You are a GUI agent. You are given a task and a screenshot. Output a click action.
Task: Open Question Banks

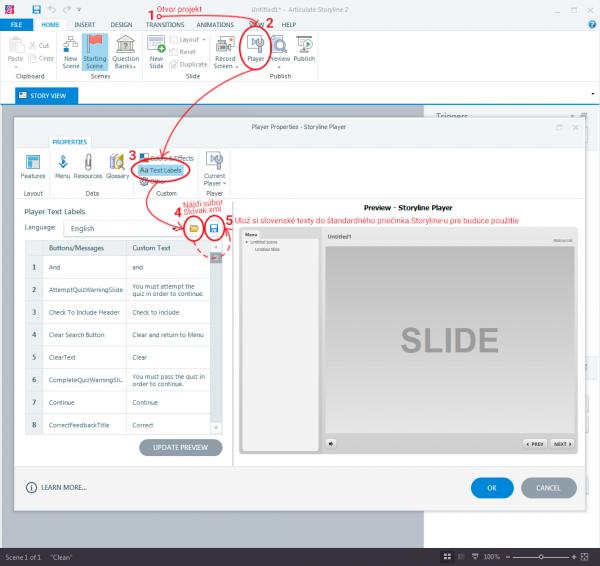[x=126, y=52]
